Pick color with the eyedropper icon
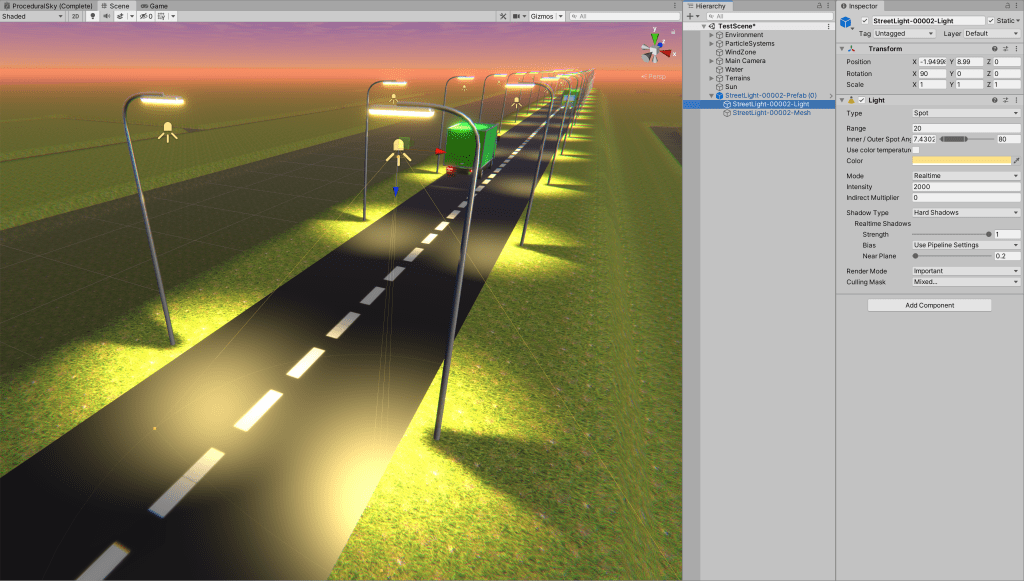Viewport: 1024px width, 581px height. coord(1016,160)
